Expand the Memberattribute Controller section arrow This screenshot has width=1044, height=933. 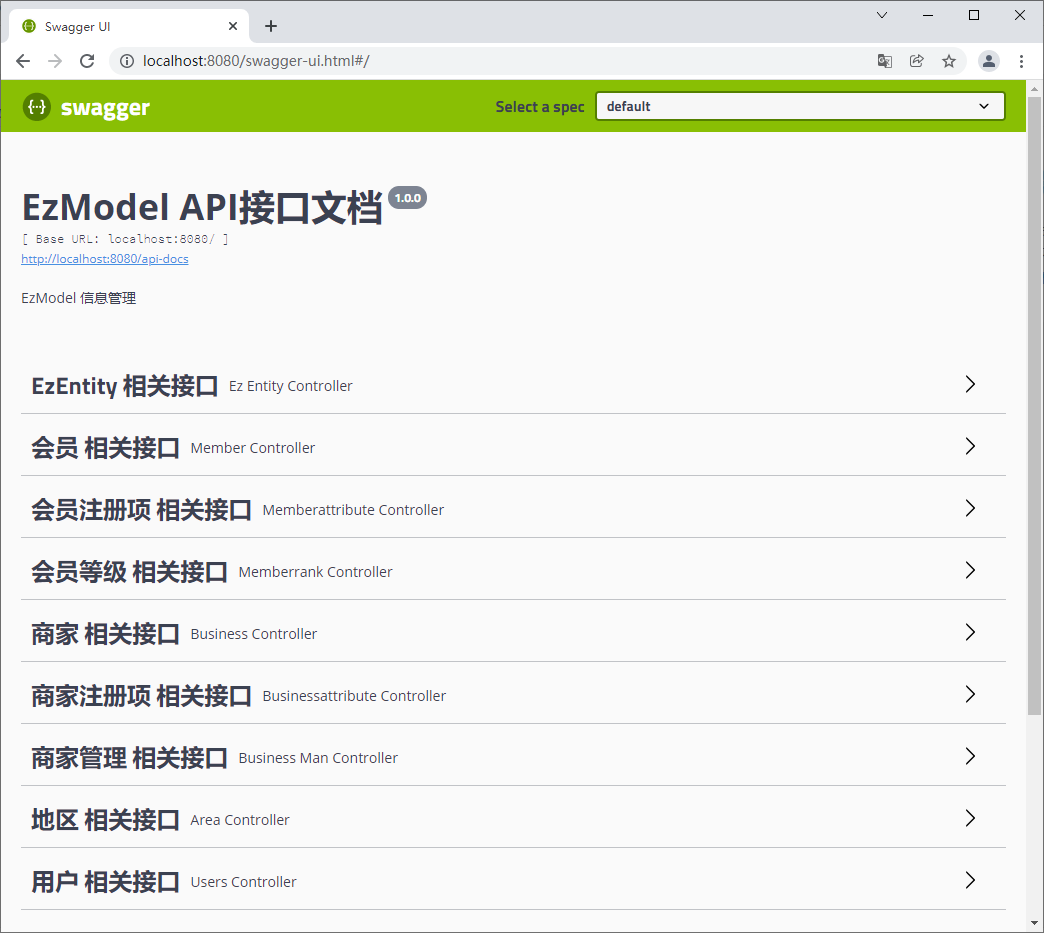tap(970, 508)
